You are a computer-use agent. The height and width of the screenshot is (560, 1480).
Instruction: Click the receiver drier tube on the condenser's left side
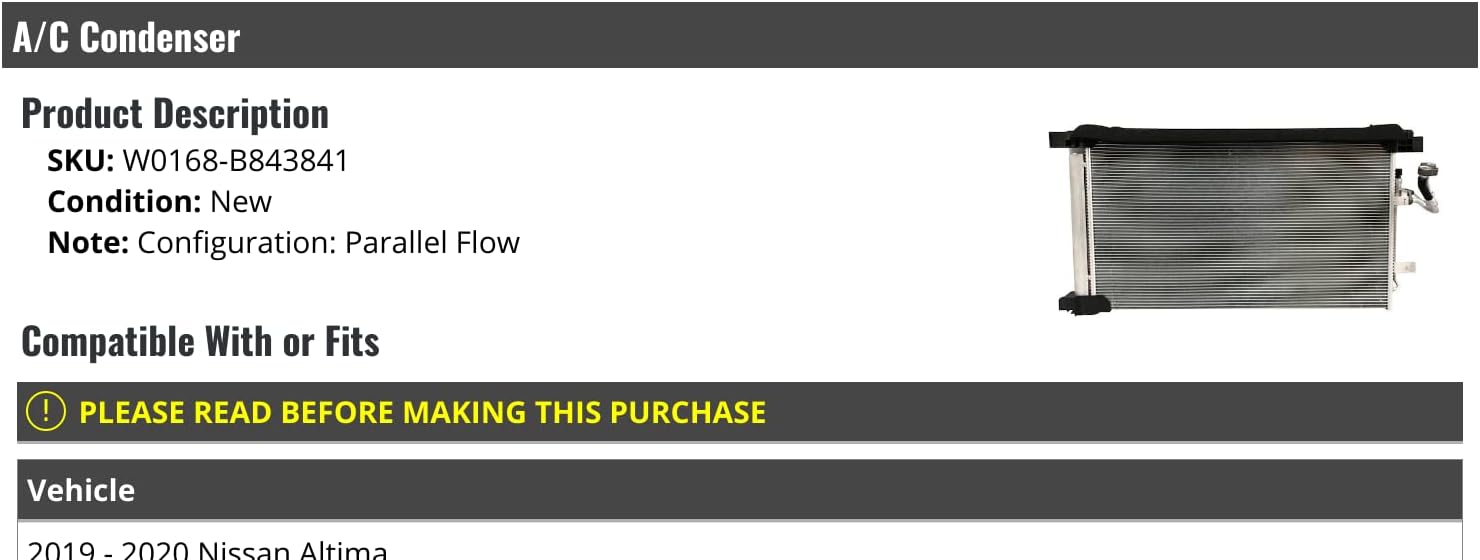(1079, 220)
